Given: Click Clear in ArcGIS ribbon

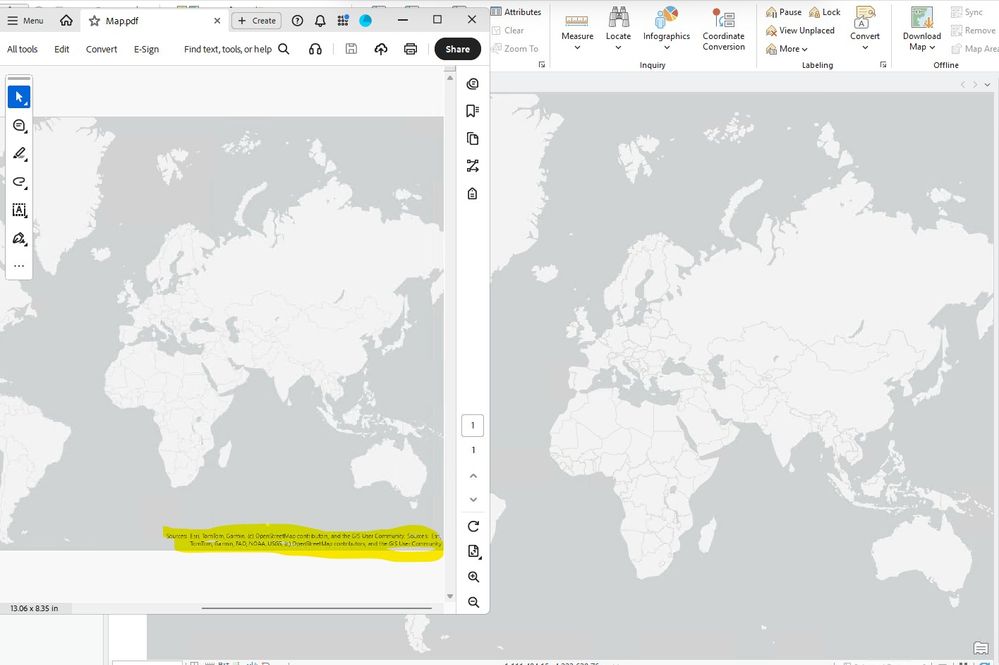Looking at the screenshot, I should coord(508,30).
